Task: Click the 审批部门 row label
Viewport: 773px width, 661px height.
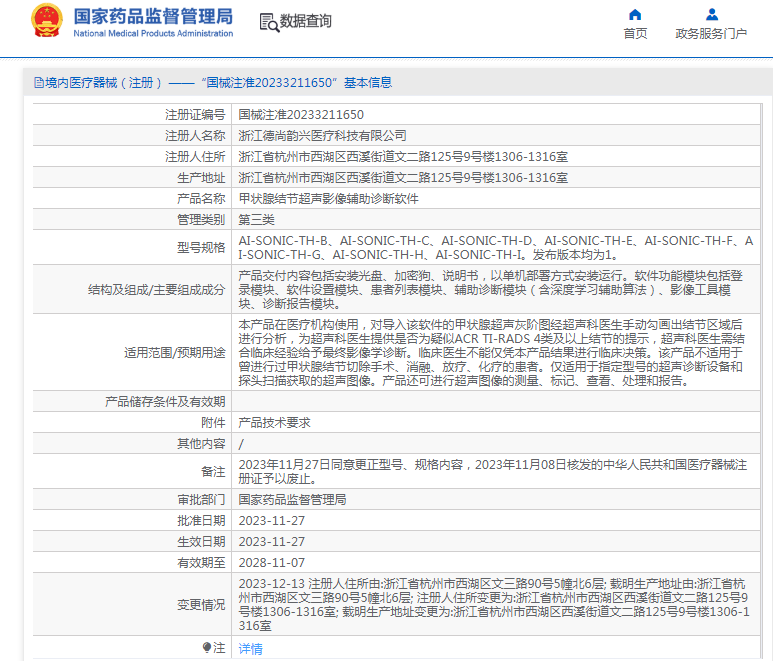Action: click(201, 500)
